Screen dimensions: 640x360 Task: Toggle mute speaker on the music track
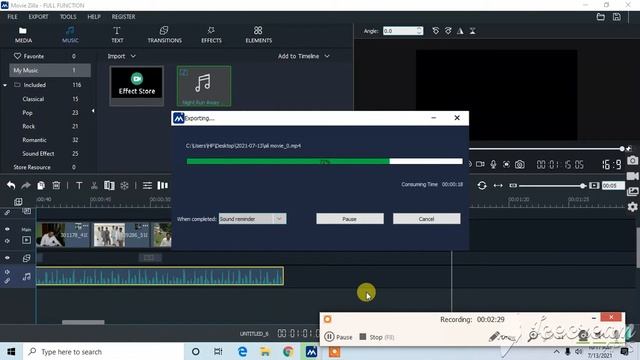[x=7, y=272]
